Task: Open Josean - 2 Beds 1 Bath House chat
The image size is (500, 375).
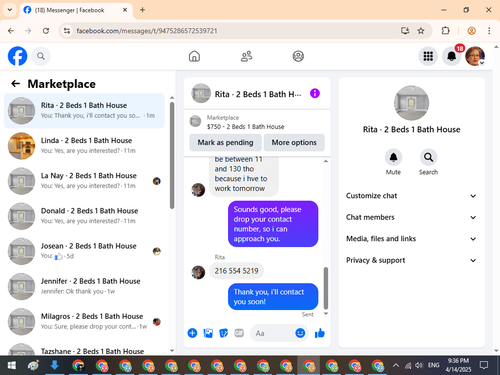Action: click(84, 251)
